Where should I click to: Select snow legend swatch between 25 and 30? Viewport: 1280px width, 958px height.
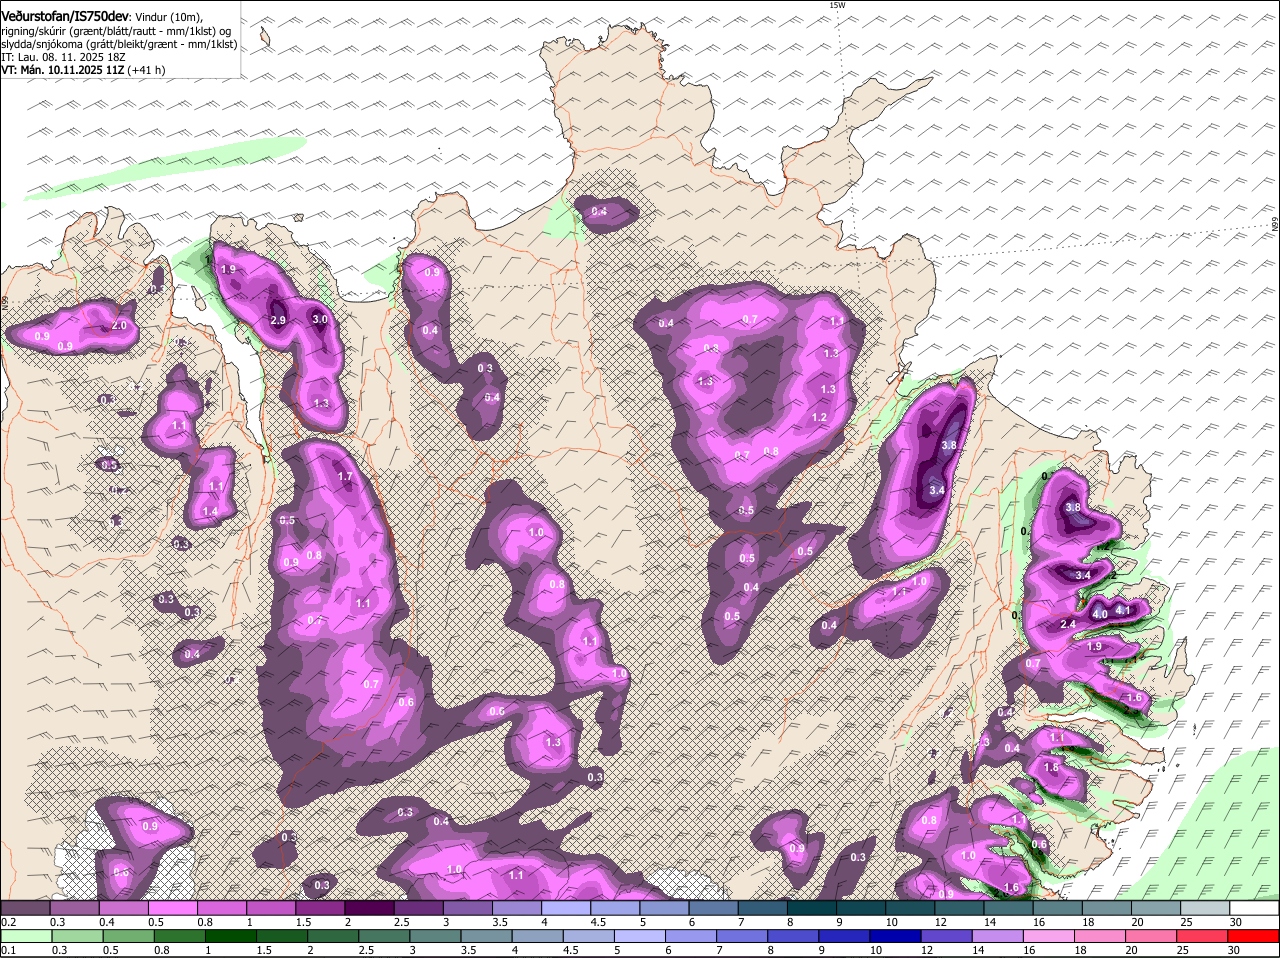[x=1205, y=908]
